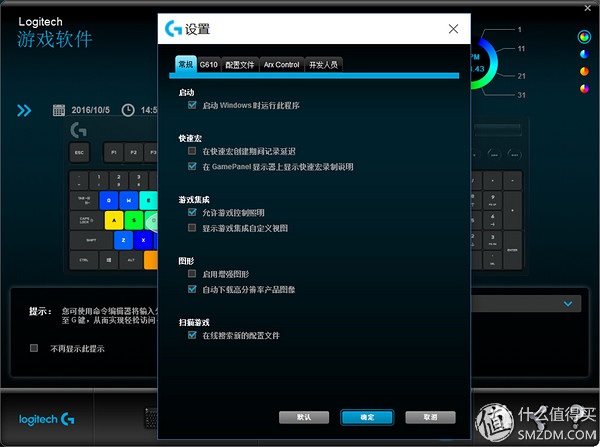This screenshot has height=447, width=600.
Task: Click the calendar icon beside 2016/10/5
Action: [x=59, y=110]
